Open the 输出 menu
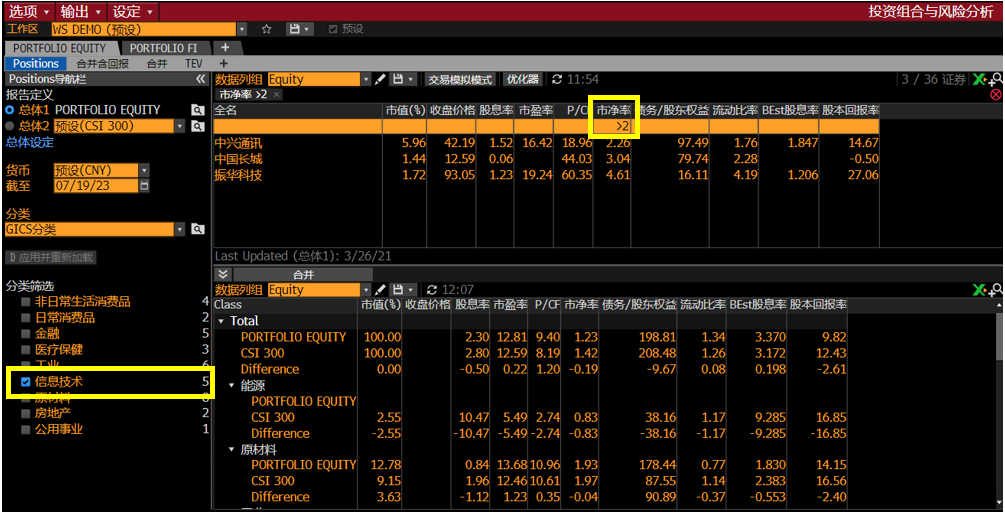This screenshot has width=1005, height=513. pos(80,11)
